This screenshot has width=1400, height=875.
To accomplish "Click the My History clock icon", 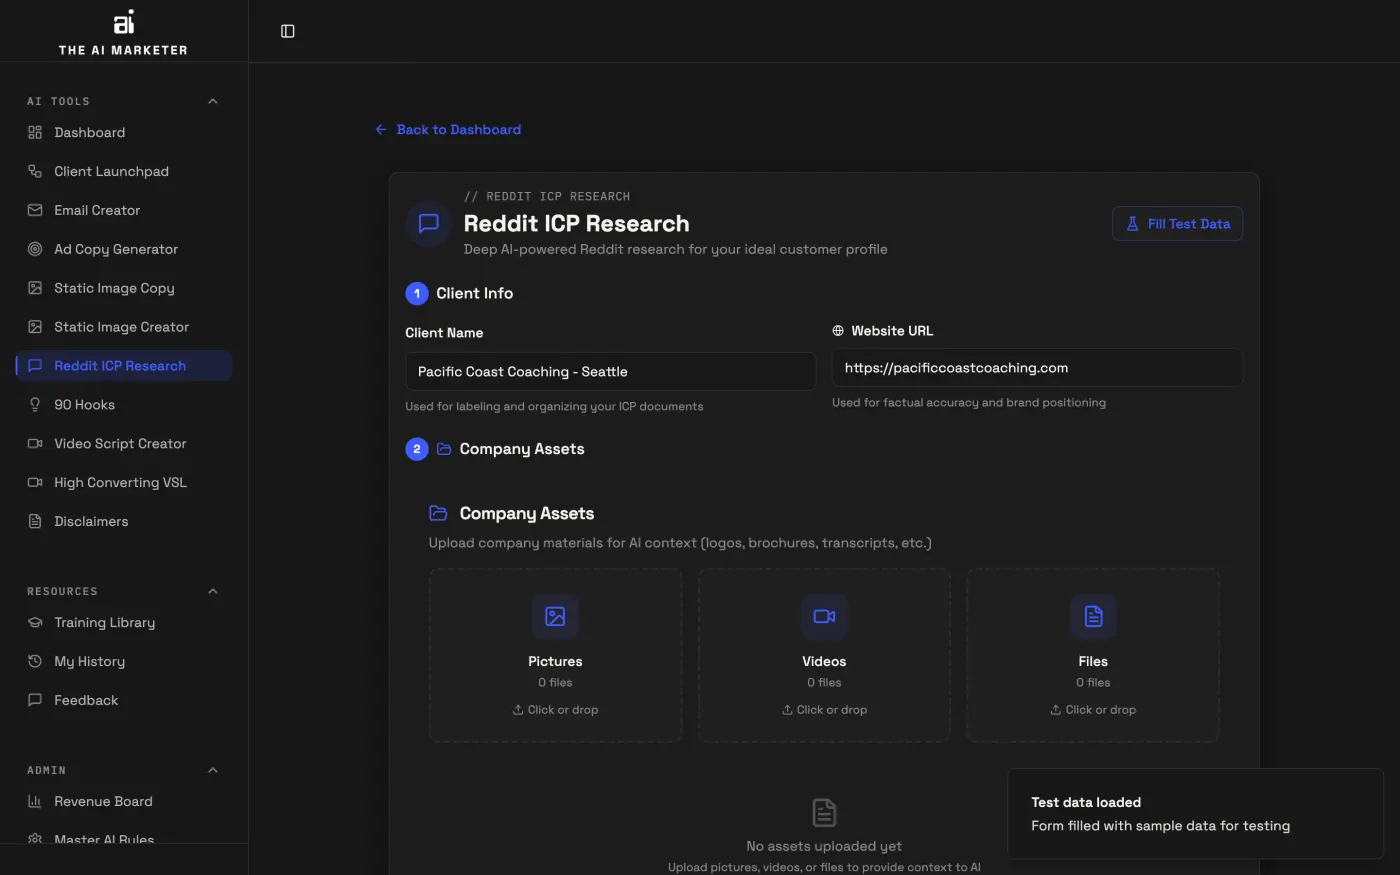I will (x=35, y=661).
